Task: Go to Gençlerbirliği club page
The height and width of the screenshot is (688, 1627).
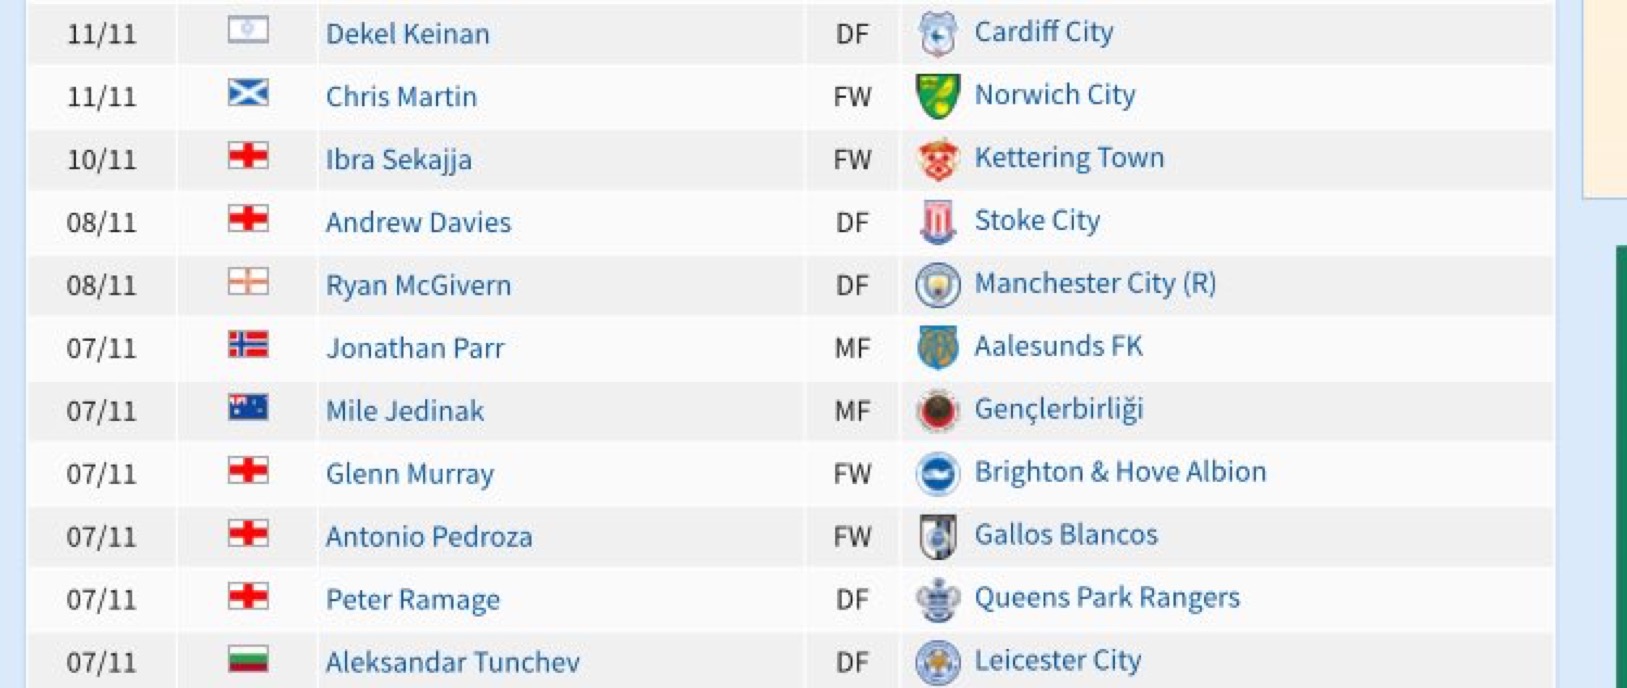Action: click(1058, 409)
